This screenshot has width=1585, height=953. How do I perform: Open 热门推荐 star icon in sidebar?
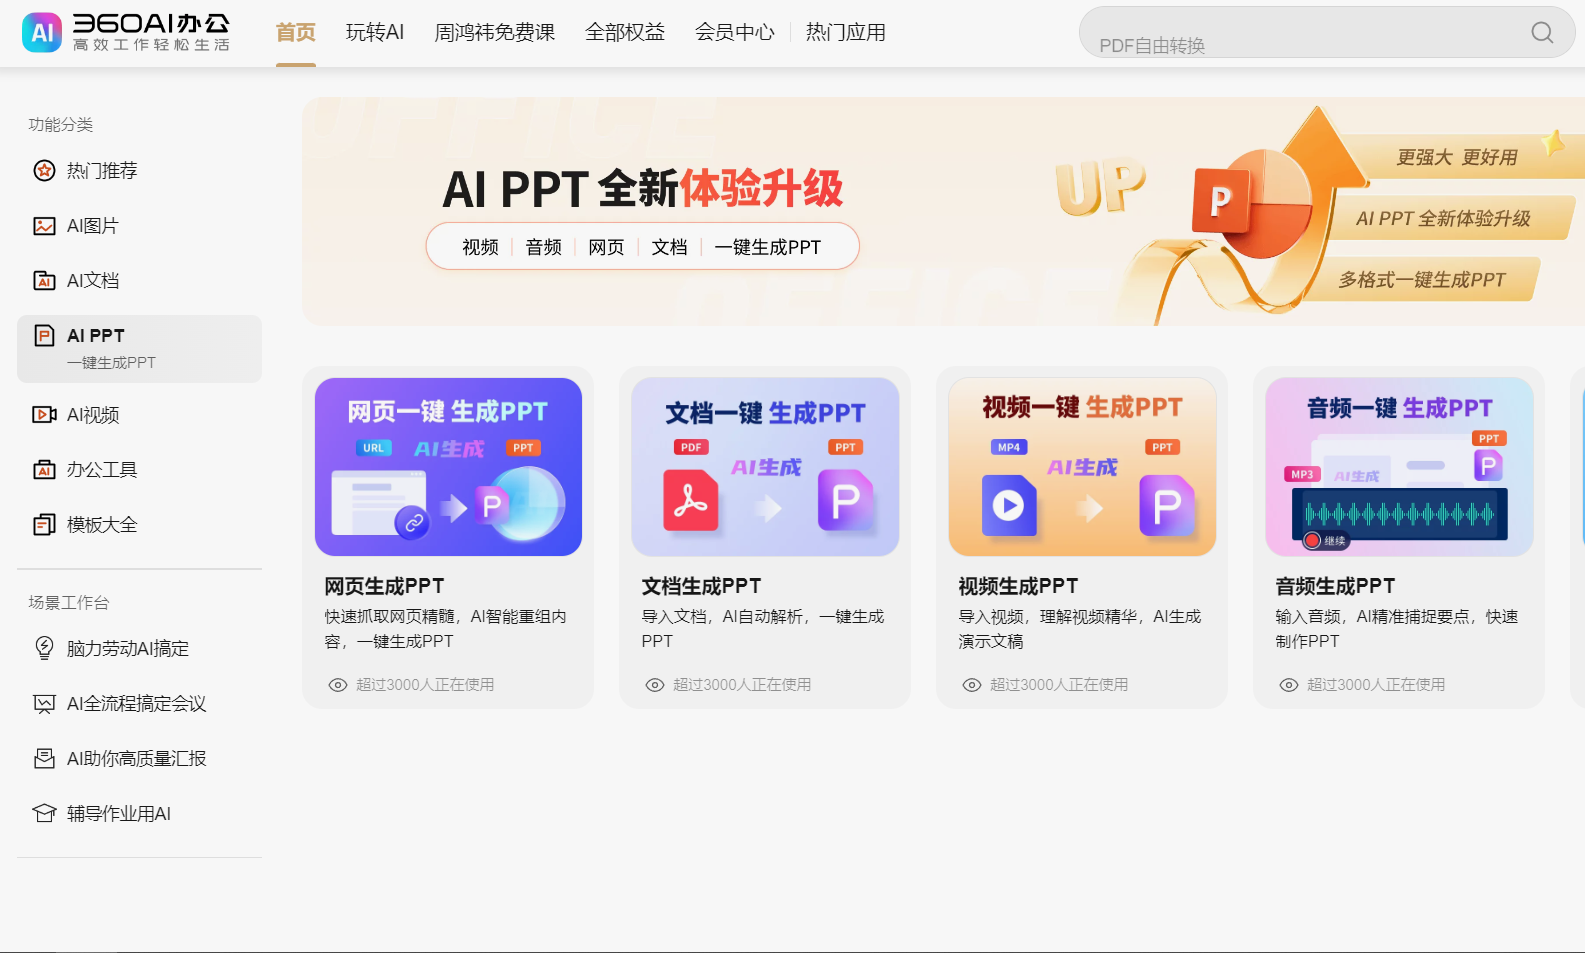coord(44,171)
